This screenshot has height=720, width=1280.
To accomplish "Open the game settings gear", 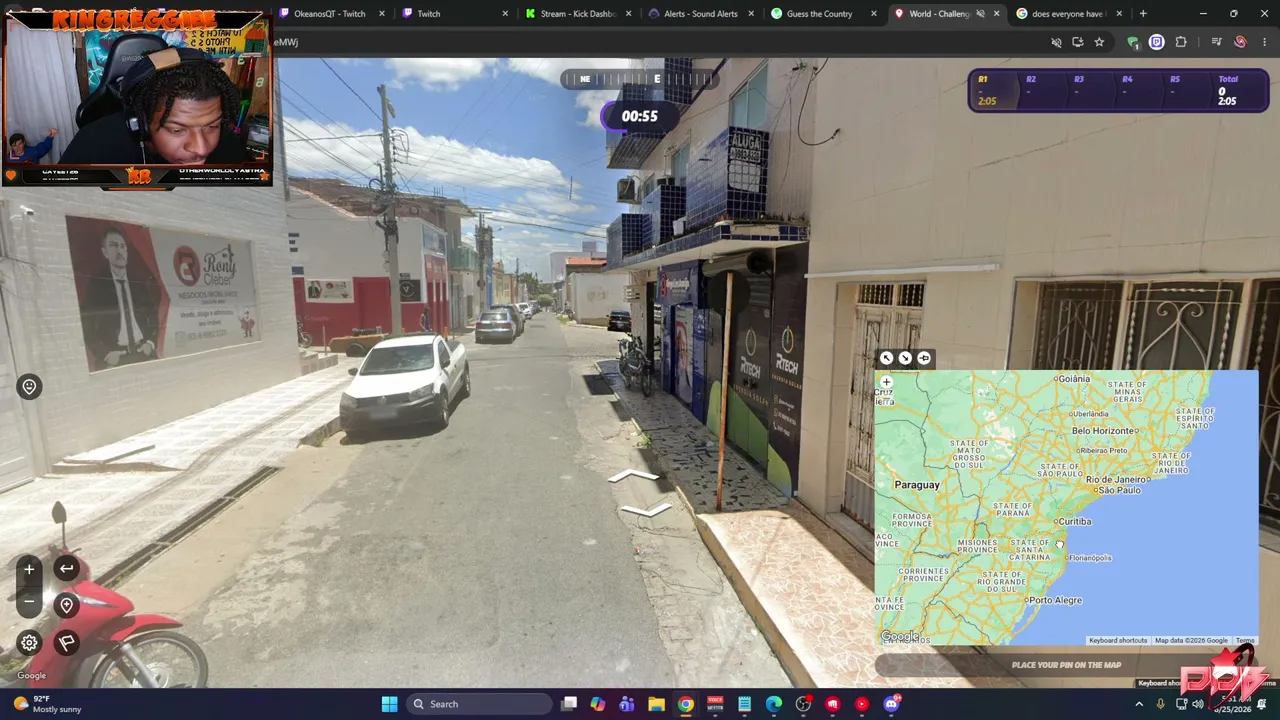I will (29, 643).
